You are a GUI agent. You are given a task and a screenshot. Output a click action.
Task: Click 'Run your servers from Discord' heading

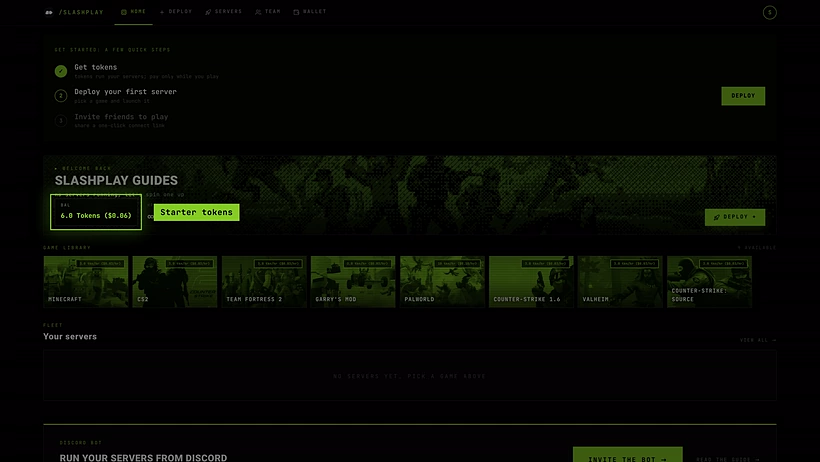point(143,457)
